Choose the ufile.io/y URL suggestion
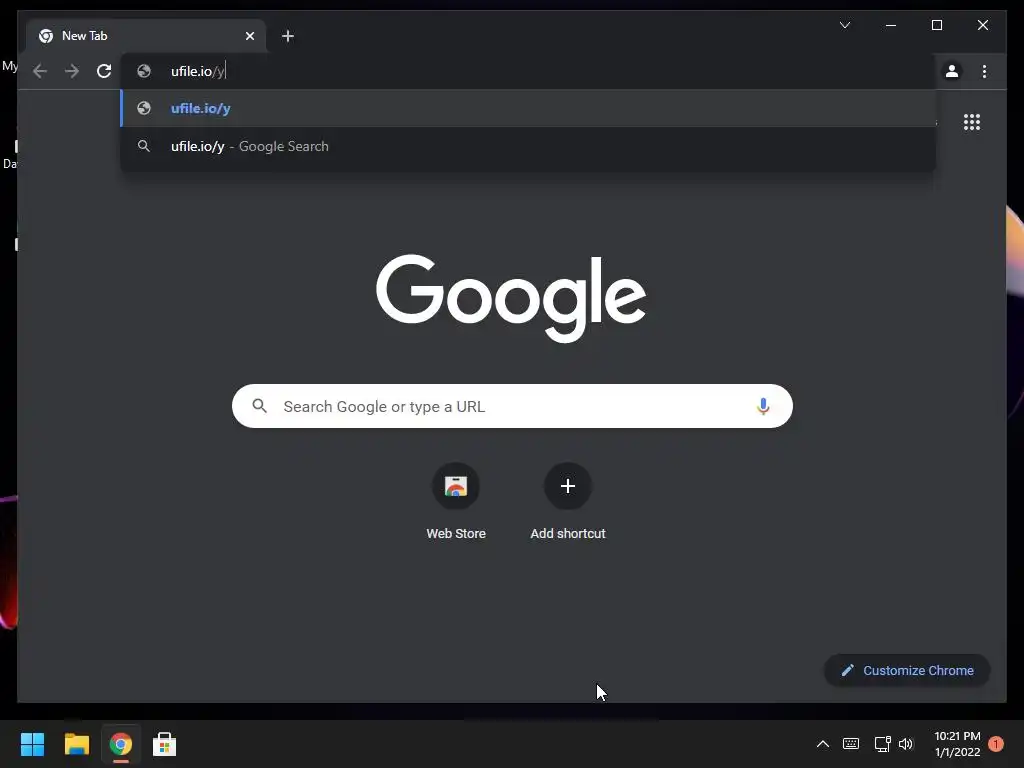Screen dimensions: 1024x768 528,108
